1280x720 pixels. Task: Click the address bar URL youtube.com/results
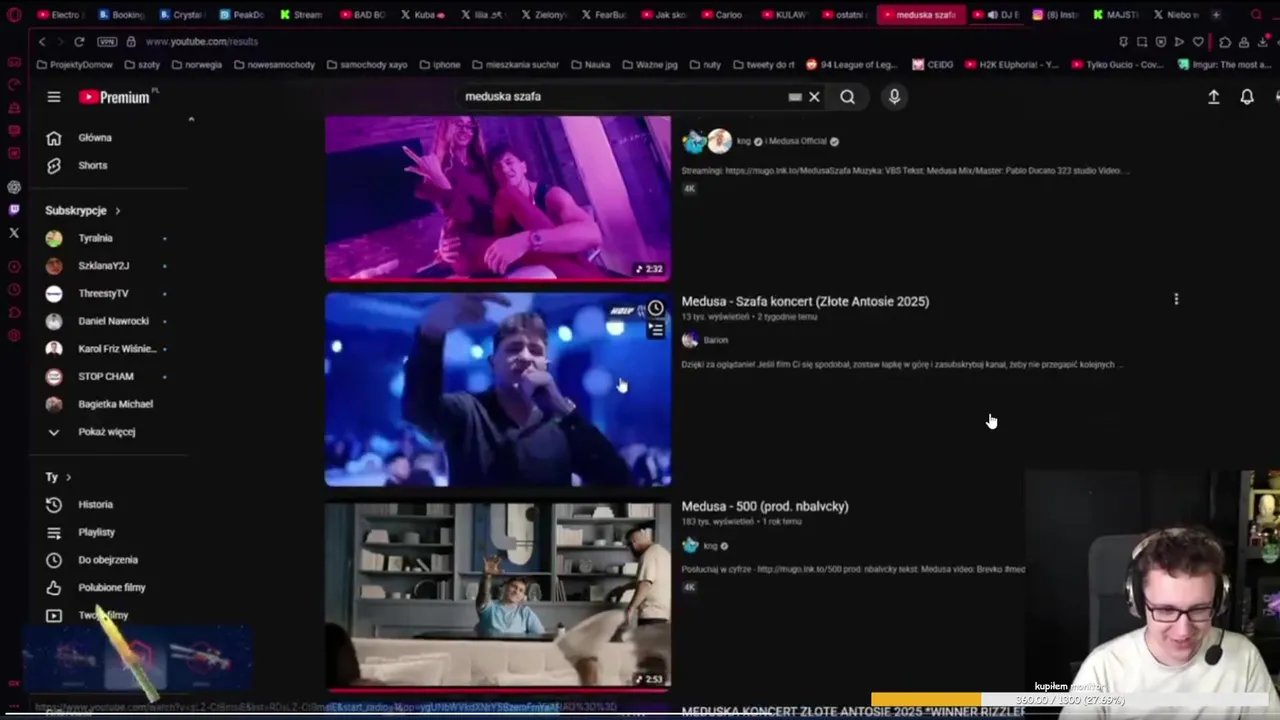(202, 42)
